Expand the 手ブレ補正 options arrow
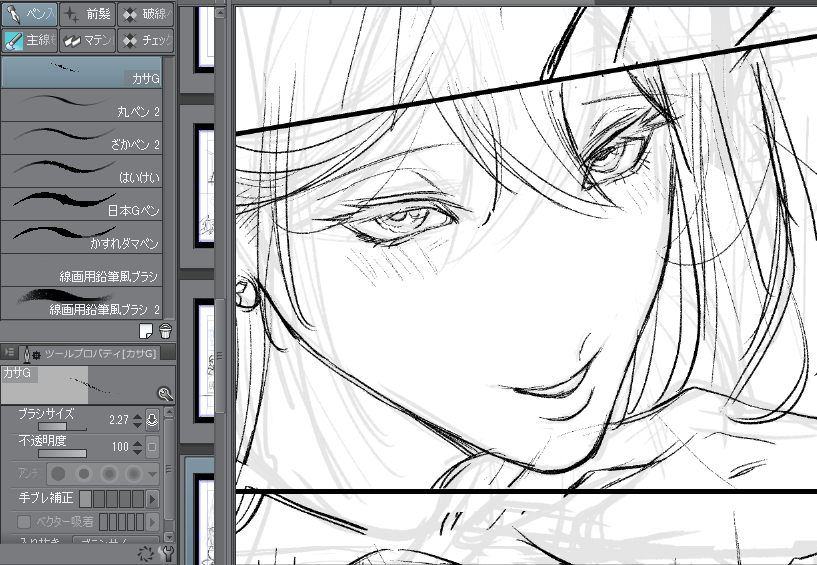817x565 pixels. pos(152,499)
